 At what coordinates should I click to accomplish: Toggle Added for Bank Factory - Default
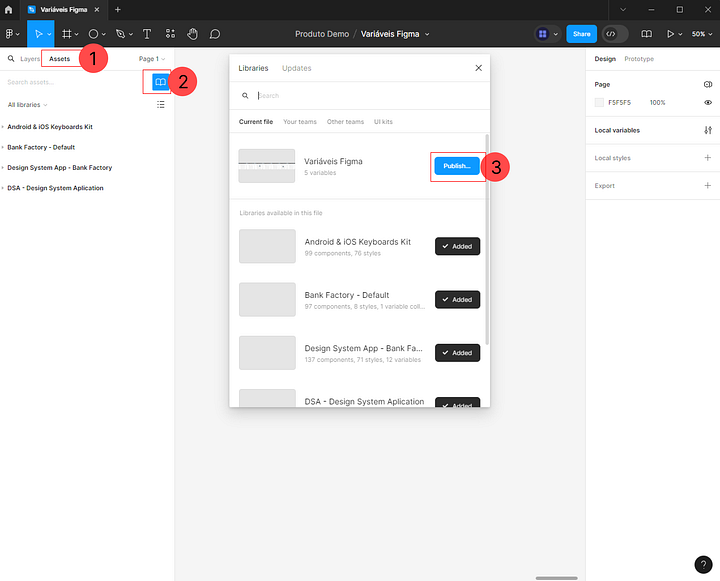[x=457, y=299]
